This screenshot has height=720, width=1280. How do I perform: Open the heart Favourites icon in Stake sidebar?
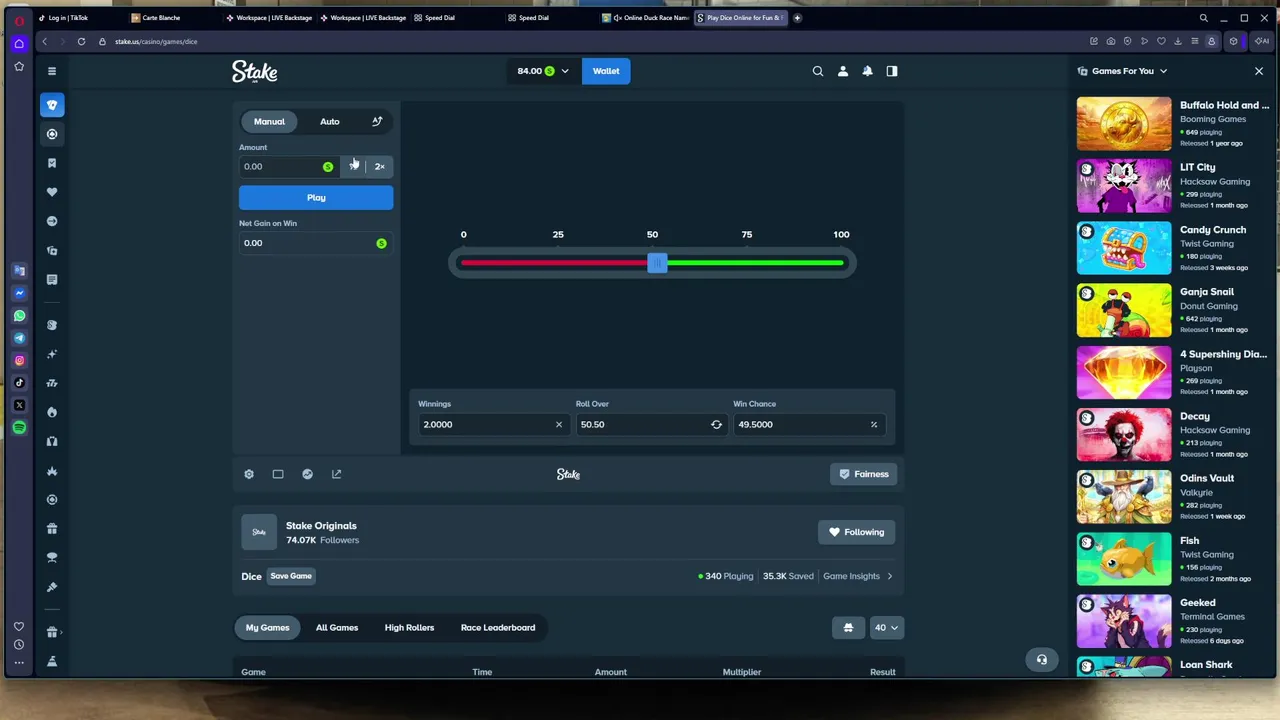point(52,192)
